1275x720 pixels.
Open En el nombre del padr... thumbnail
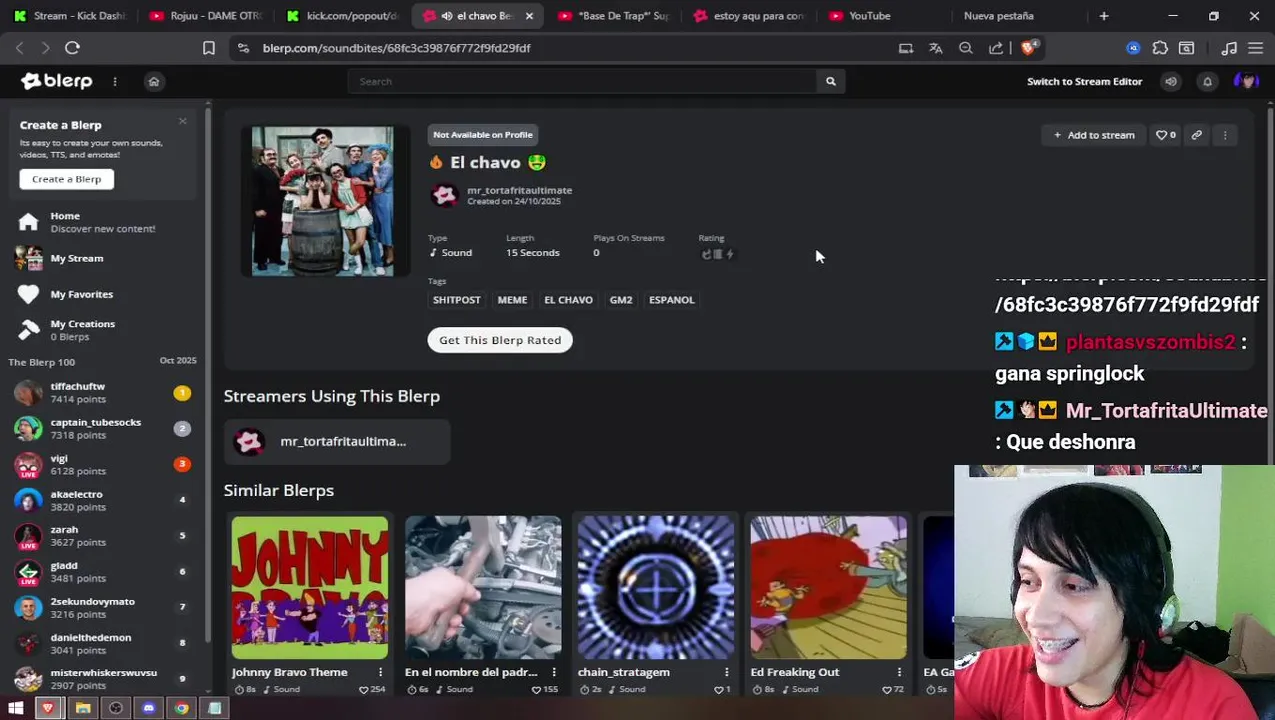tap(483, 588)
